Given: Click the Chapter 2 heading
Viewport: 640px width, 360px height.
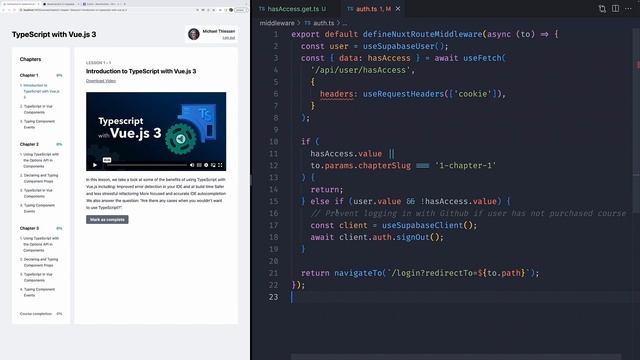Looking at the screenshot, I should (x=29, y=144).
